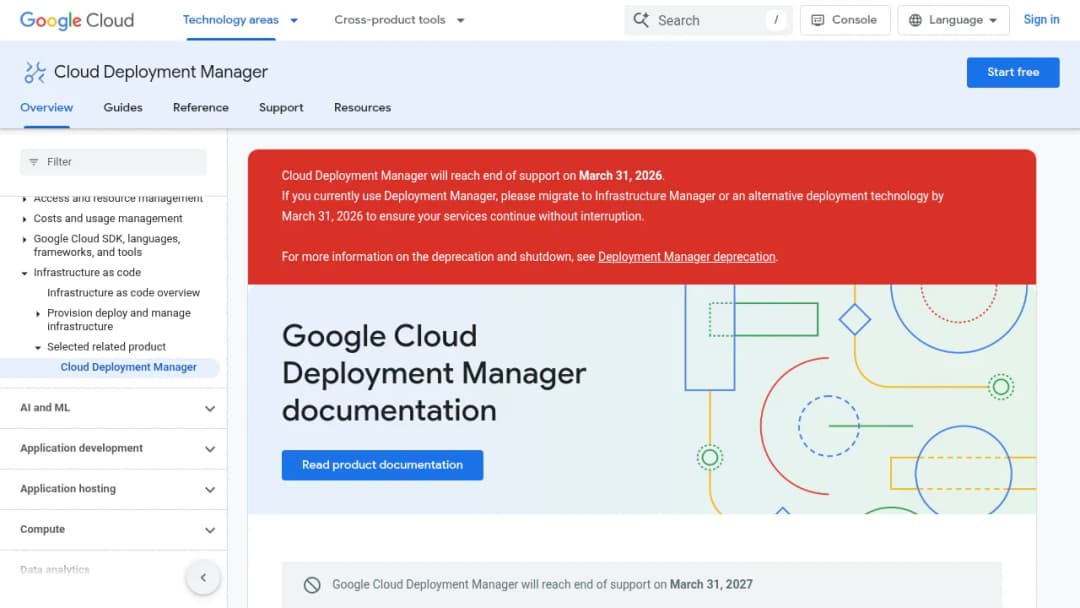Click the Language globe icon
The image size is (1080, 608).
pyautogui.click(x=915, y=20)
